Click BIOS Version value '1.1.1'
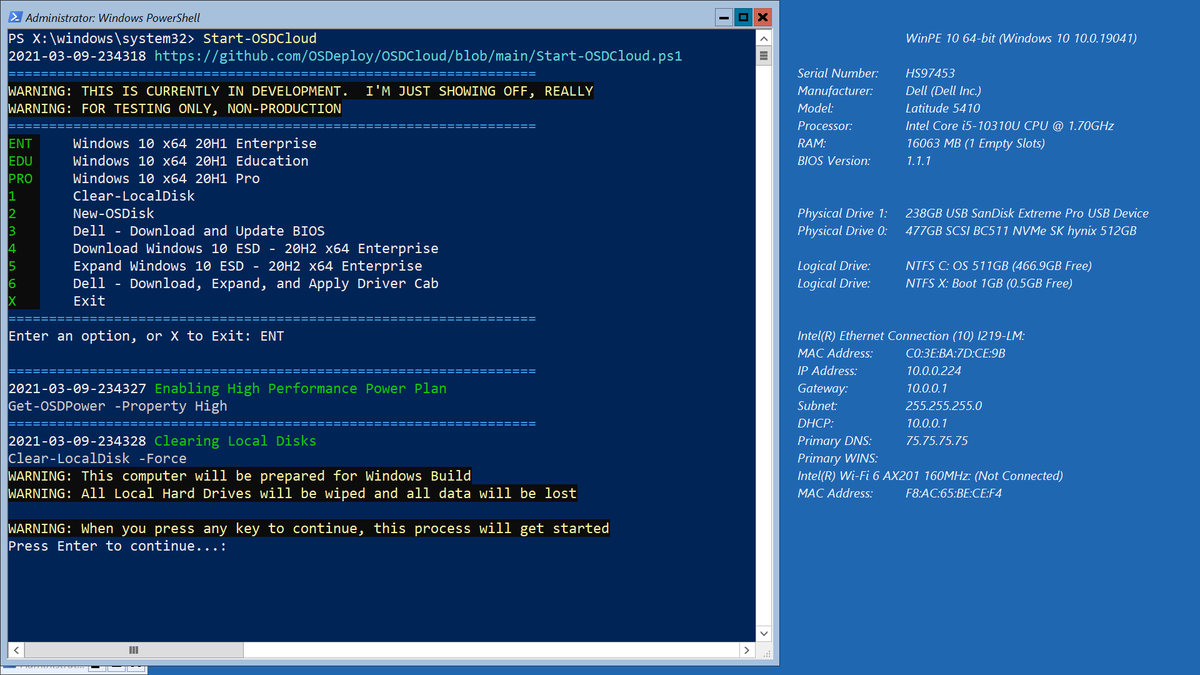The width and height of the screenshot is (1200, 675). coord(920,161)
